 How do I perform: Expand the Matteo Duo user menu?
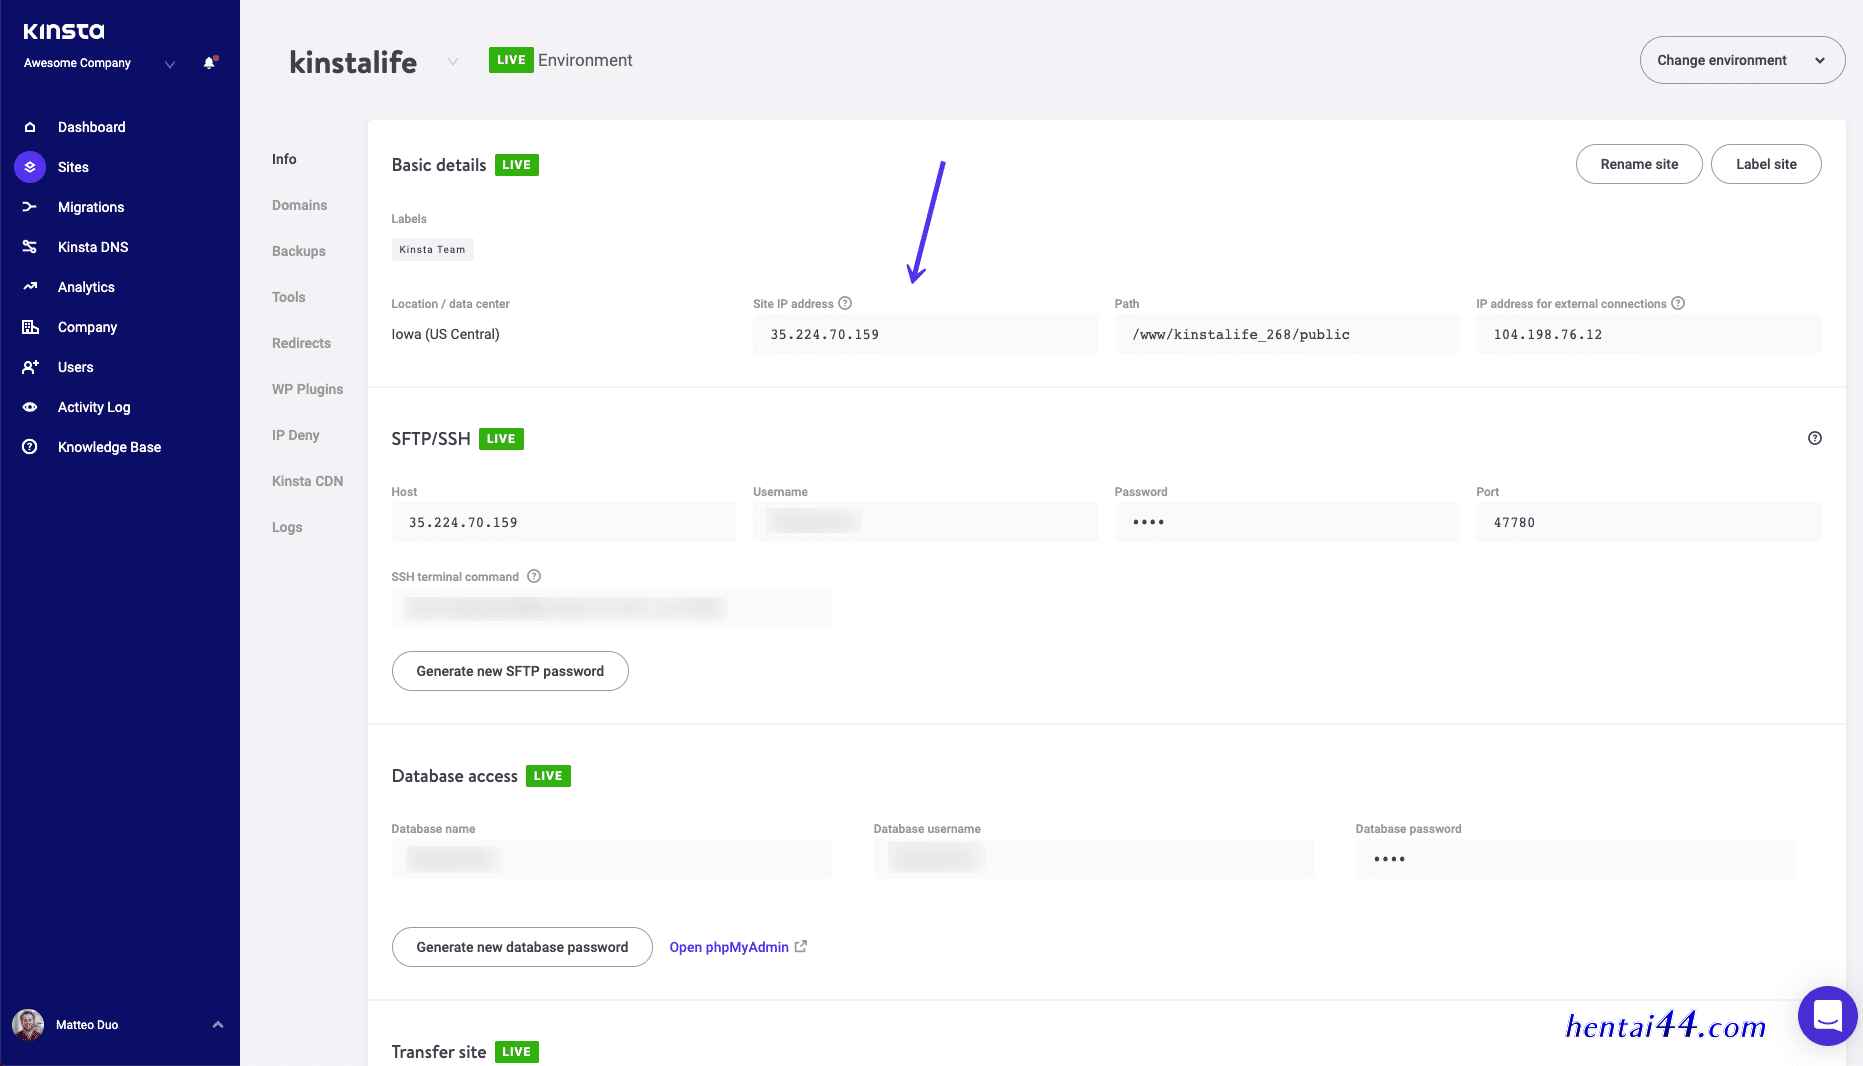click(218, 1025)
